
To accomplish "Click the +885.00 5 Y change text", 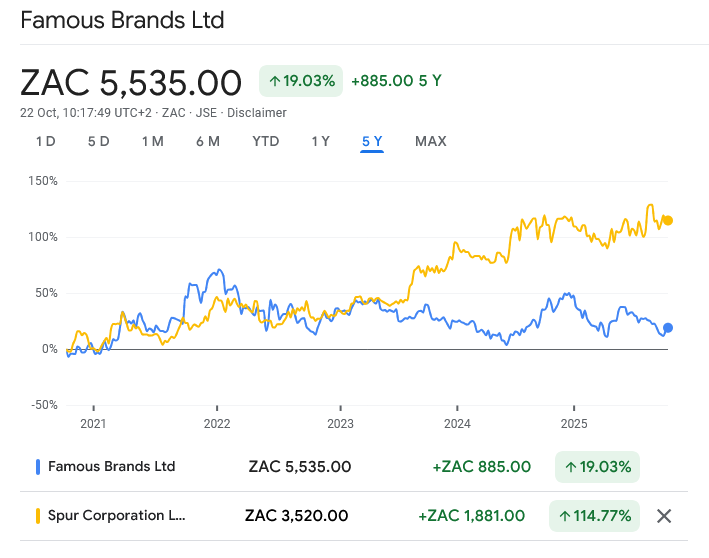I will click(397, 81).
